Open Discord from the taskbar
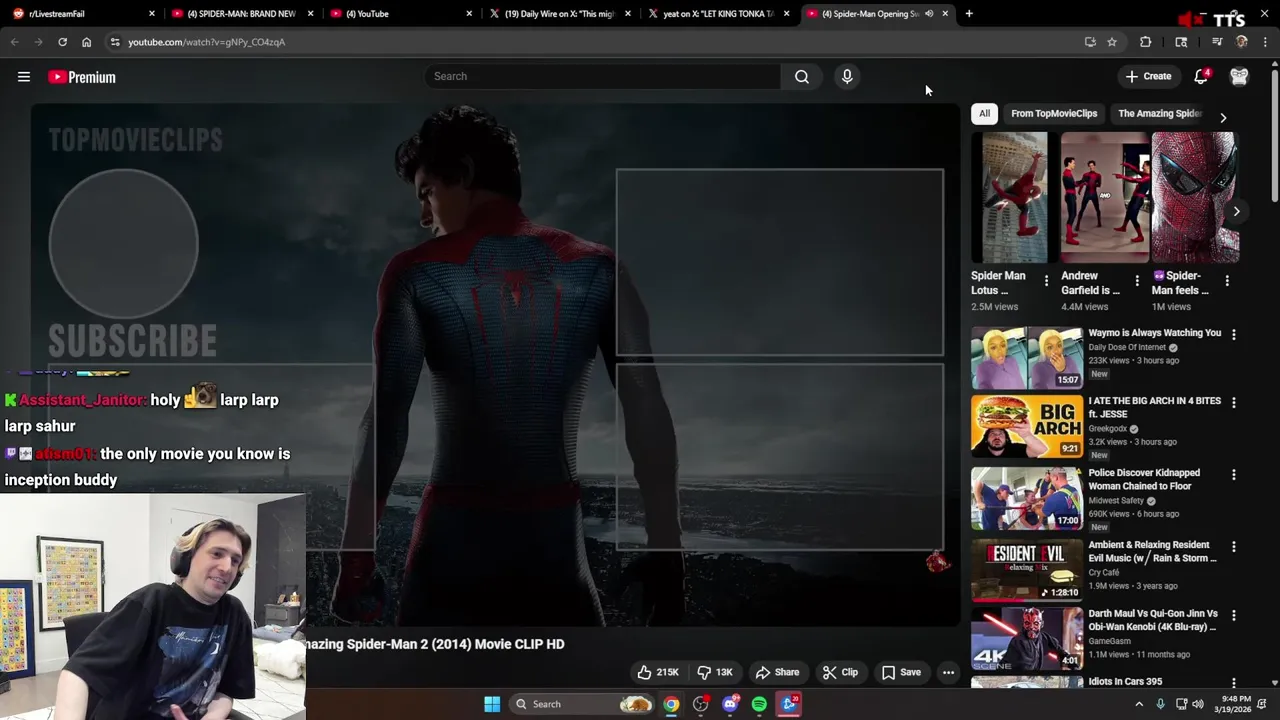The width and height of the screenshot is (1280, 720). [x=730, y=704]
